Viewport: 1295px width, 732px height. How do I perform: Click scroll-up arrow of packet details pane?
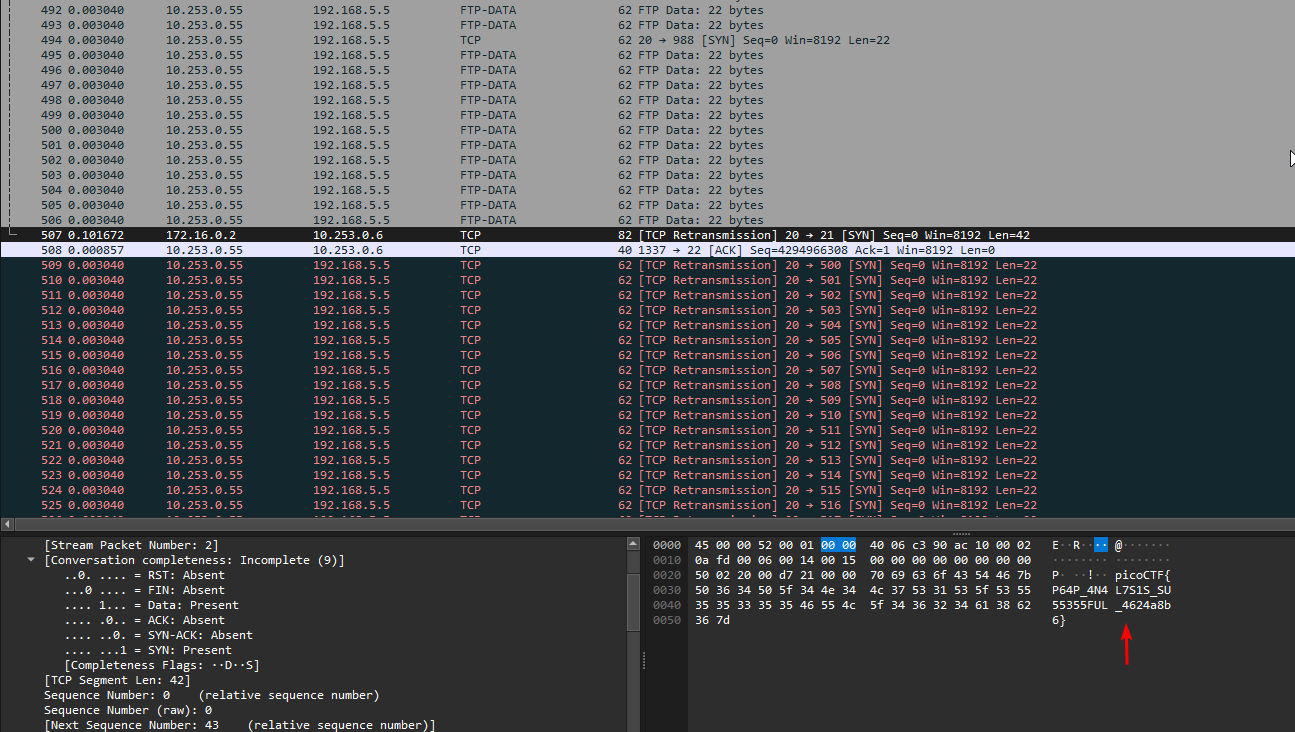pyautogui.click(x=633, y=544)
